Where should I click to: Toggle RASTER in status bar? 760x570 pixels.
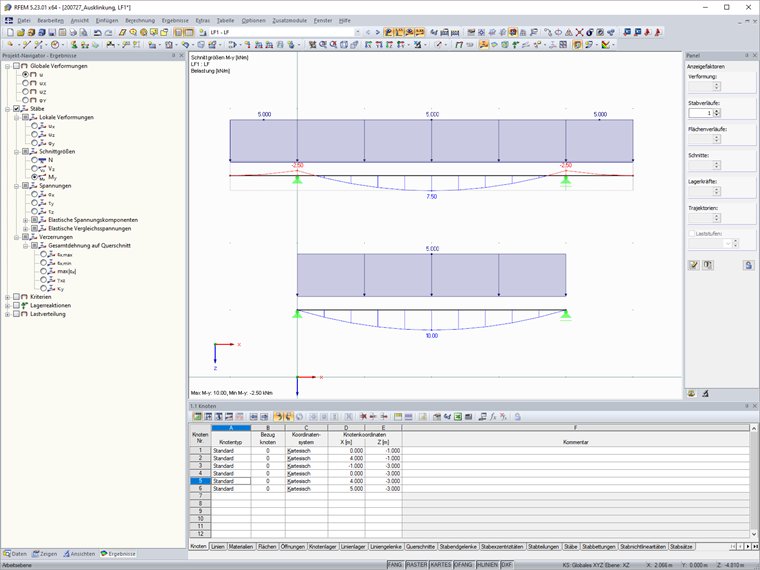pos(416,565)
